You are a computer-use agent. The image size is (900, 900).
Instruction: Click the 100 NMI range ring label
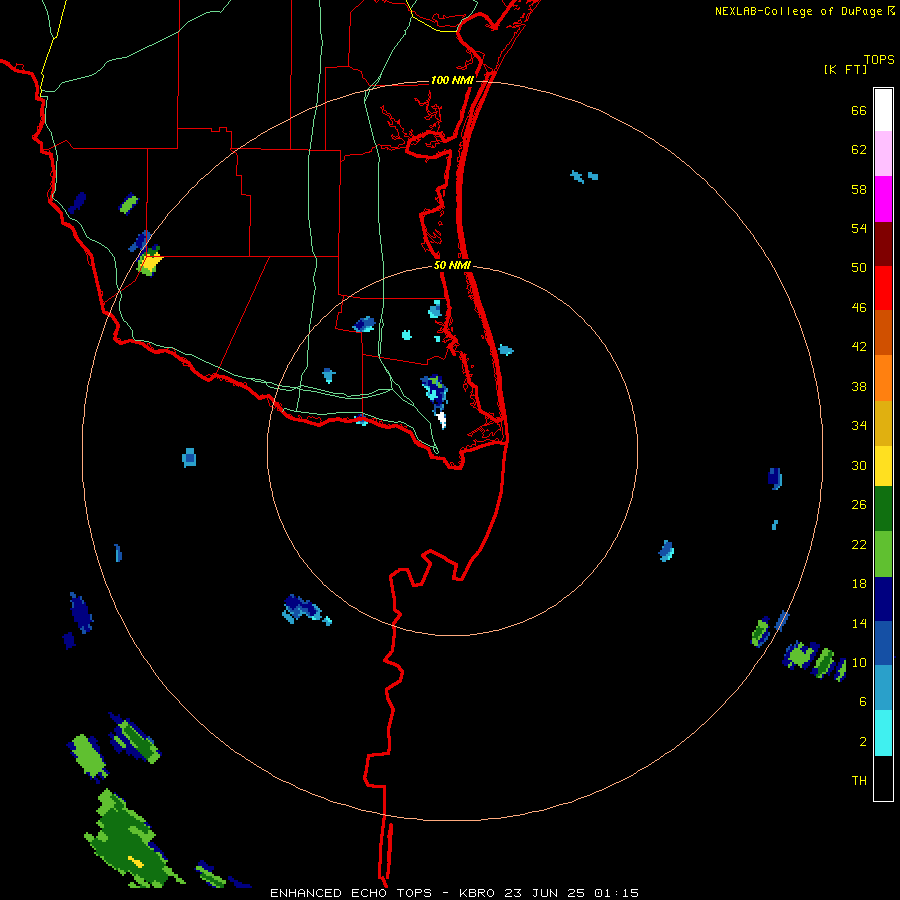[452, 80]
